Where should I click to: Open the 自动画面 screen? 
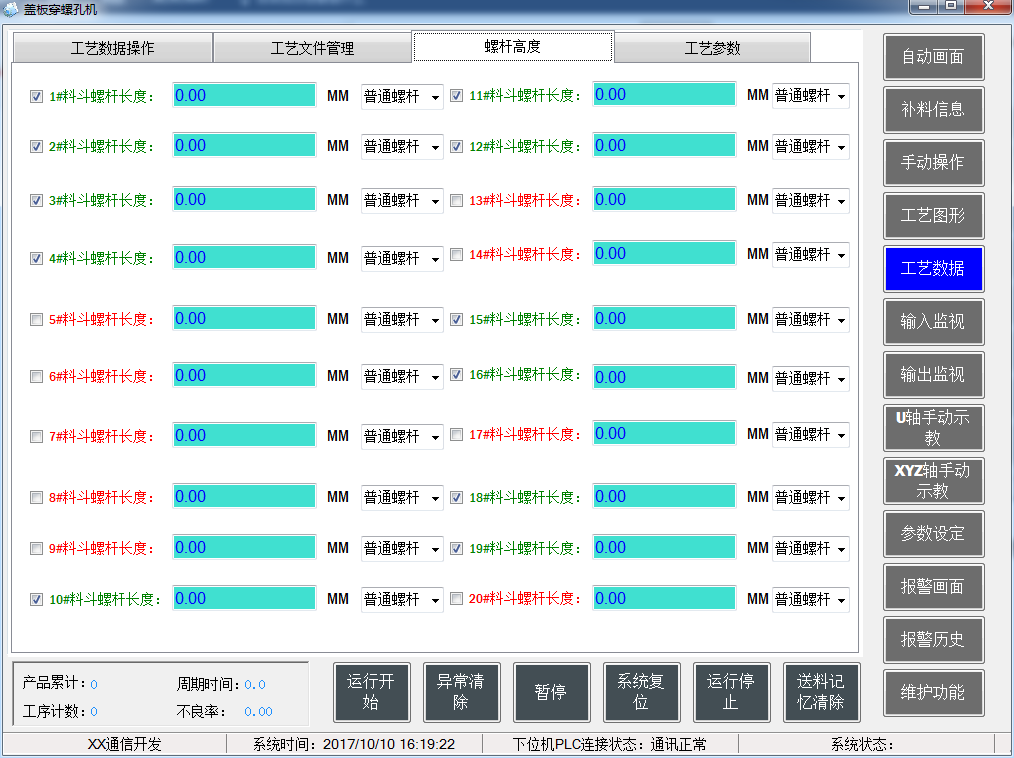[933, 57]
